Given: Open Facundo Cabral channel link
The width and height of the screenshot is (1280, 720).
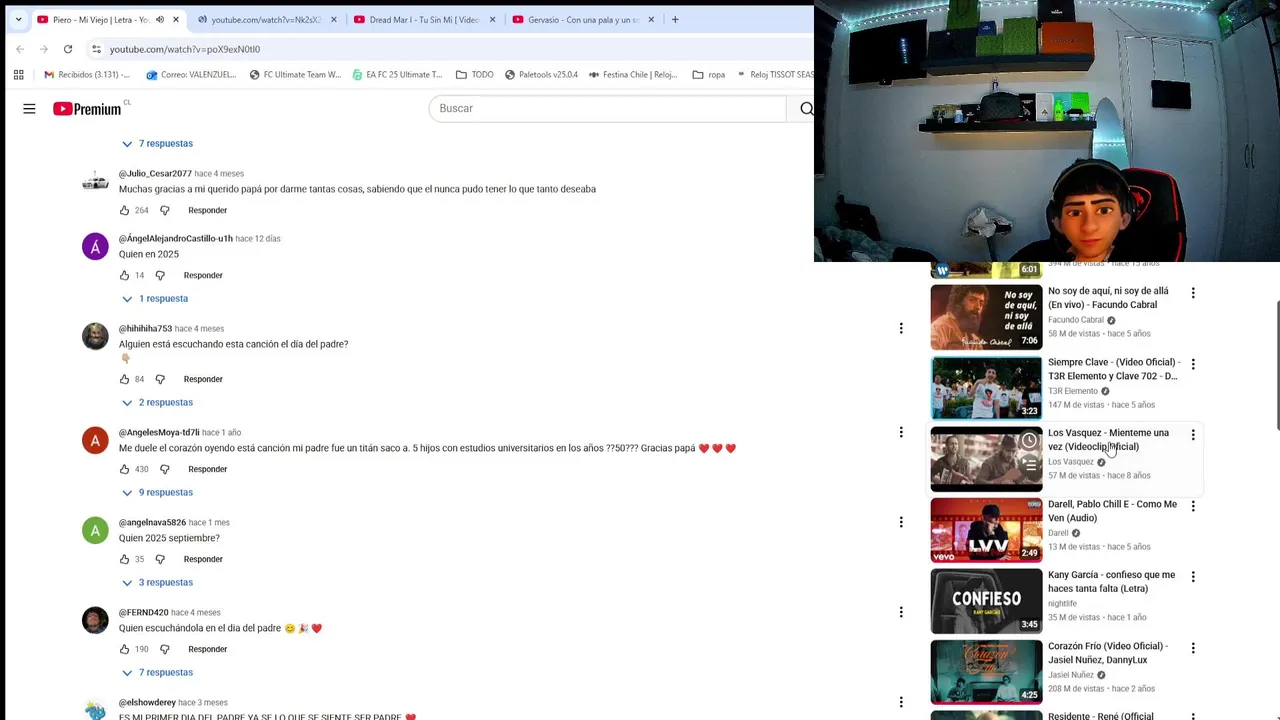Looking at the screenshot, I should 1076,320.
